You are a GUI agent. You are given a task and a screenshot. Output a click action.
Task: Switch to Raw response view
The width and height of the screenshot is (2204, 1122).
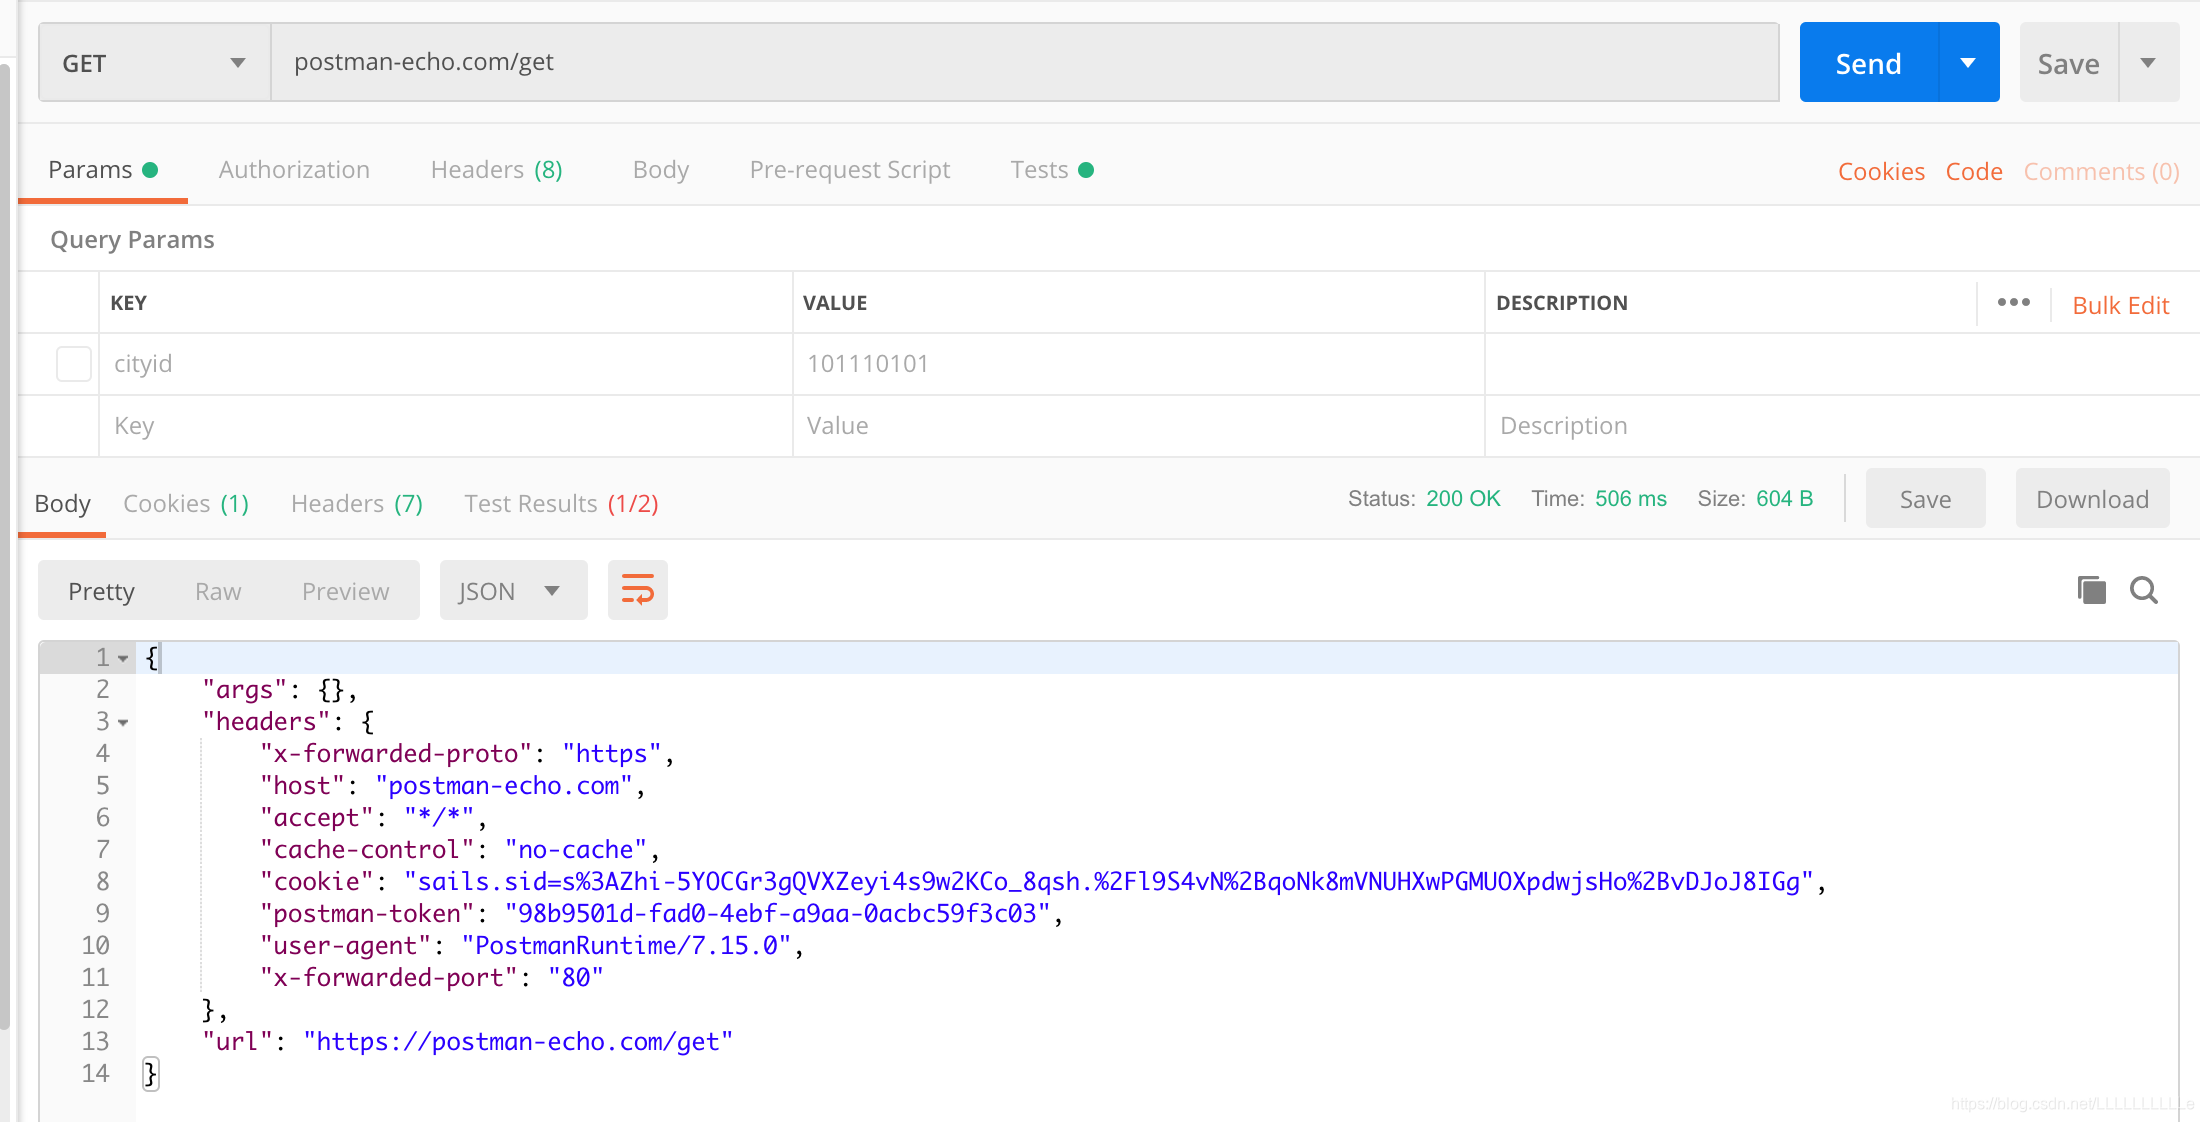pyautogui.click(x=218, y=591)
